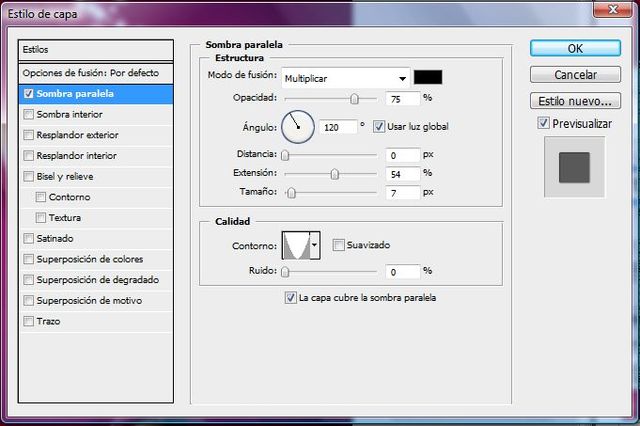Open the Contorno picker dropdown arrow
This screenshot has height=426, width=640.
pos(315,245)
